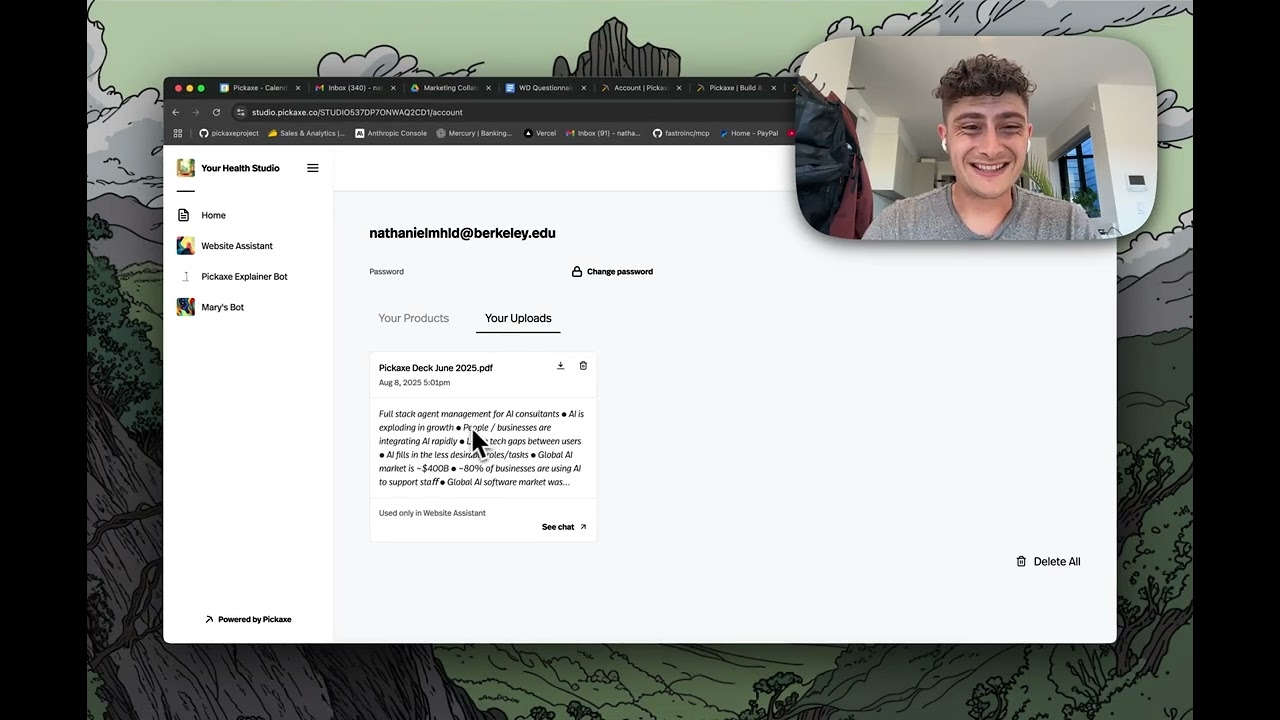Viewport: 1280px width, 720px height.
Task: Close the Inbox (340) browser tab
Action: point(393,88)
